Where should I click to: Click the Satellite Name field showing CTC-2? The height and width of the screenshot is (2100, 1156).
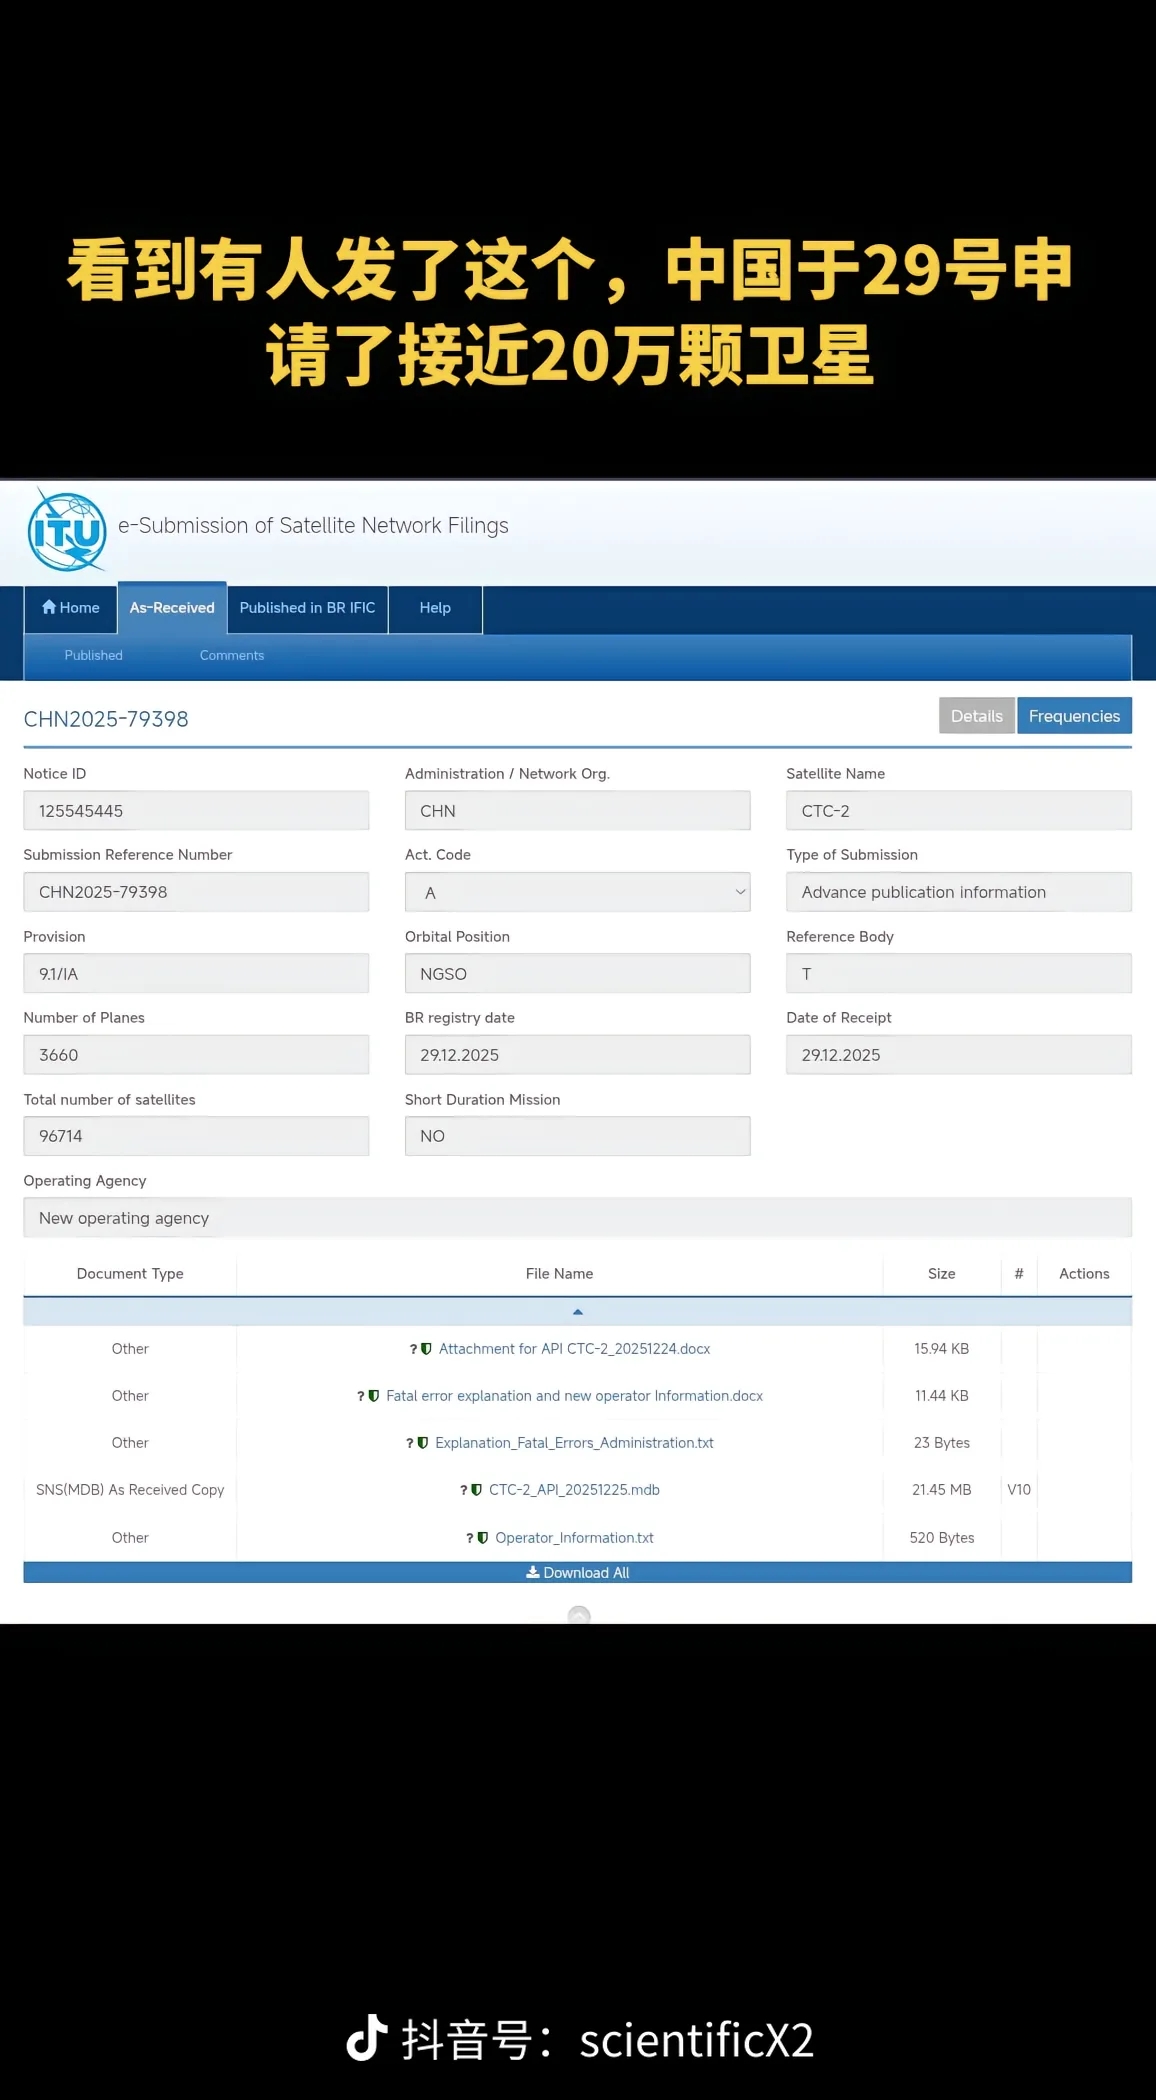point(958,811)
